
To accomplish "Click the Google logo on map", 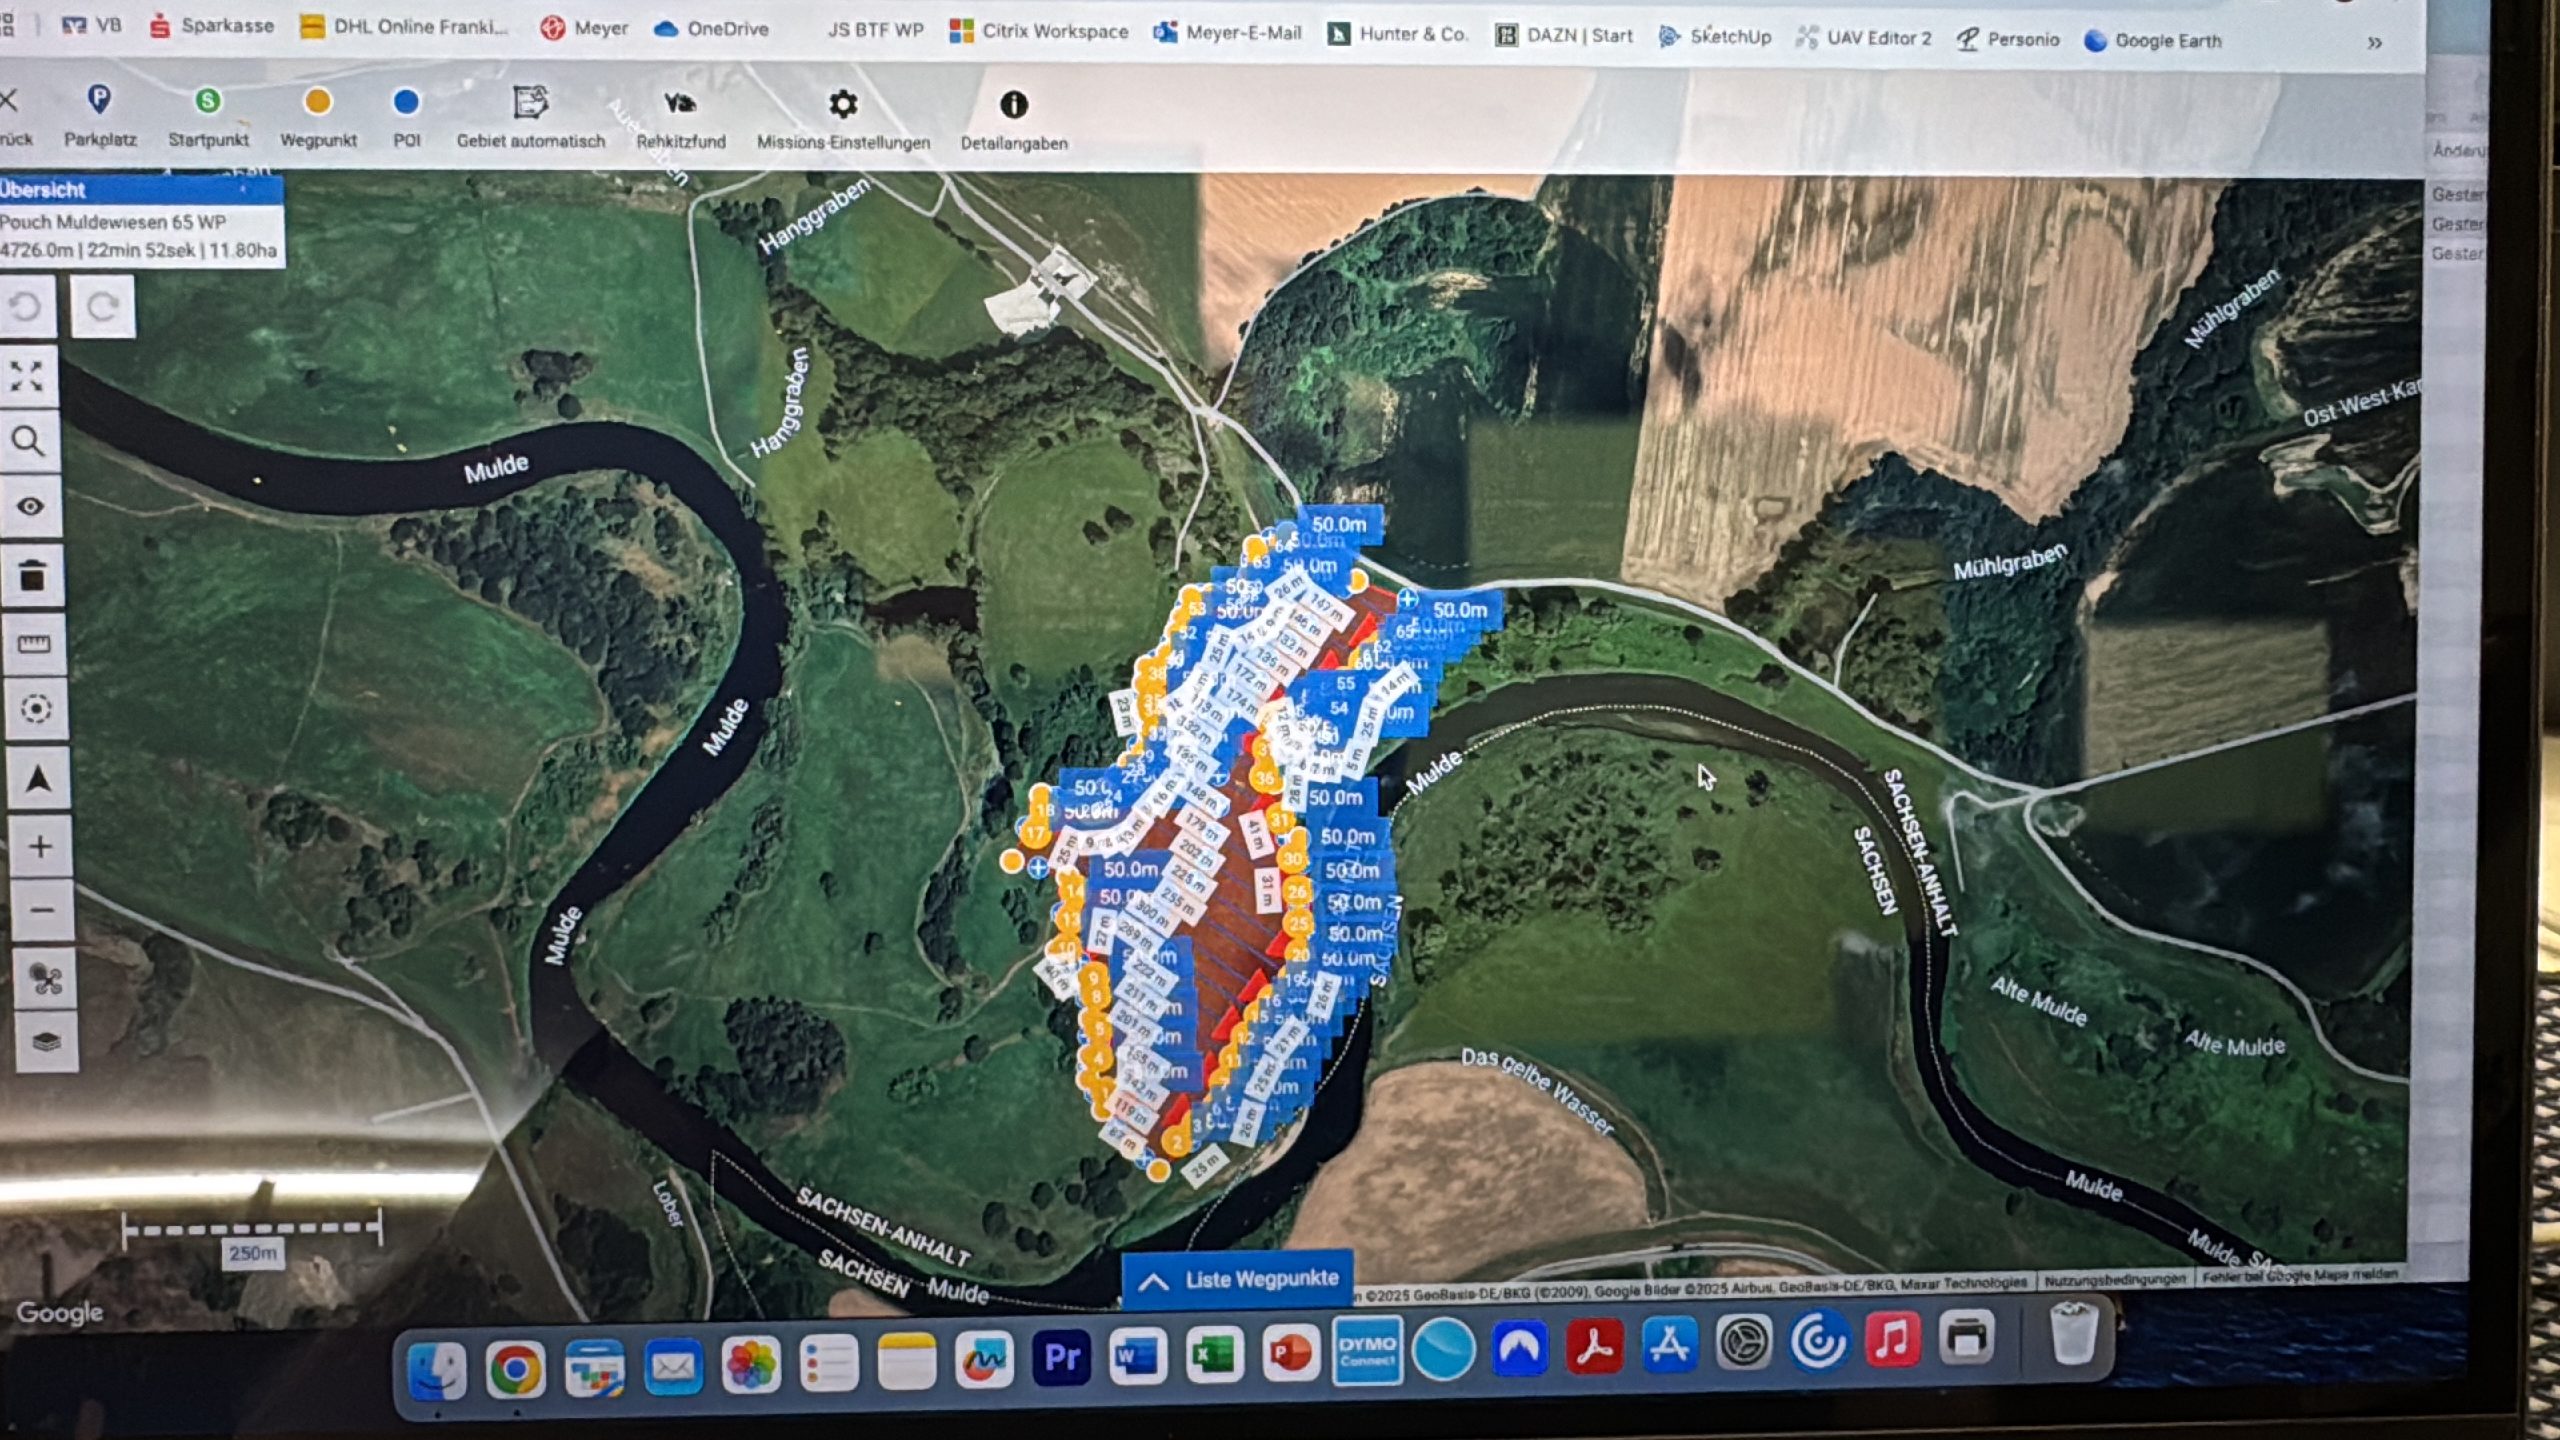I will tap(60, 1312).
